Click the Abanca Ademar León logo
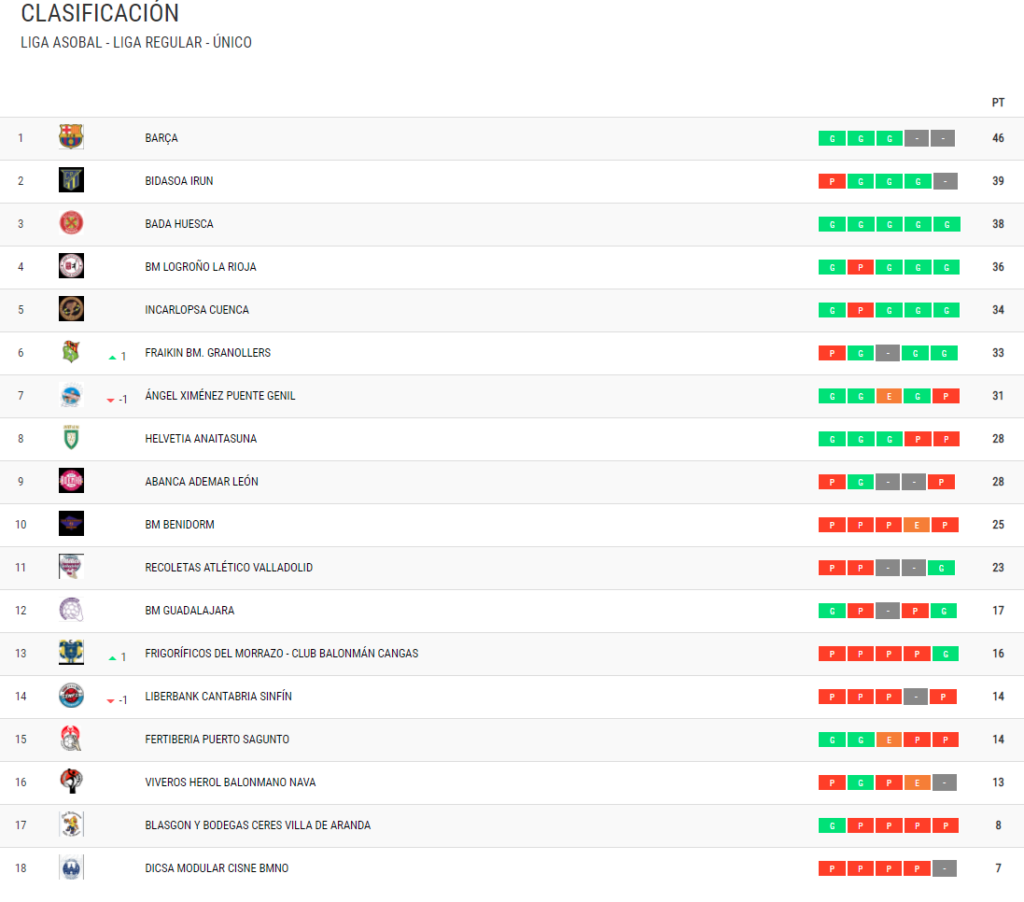 [x=71, y=481]
